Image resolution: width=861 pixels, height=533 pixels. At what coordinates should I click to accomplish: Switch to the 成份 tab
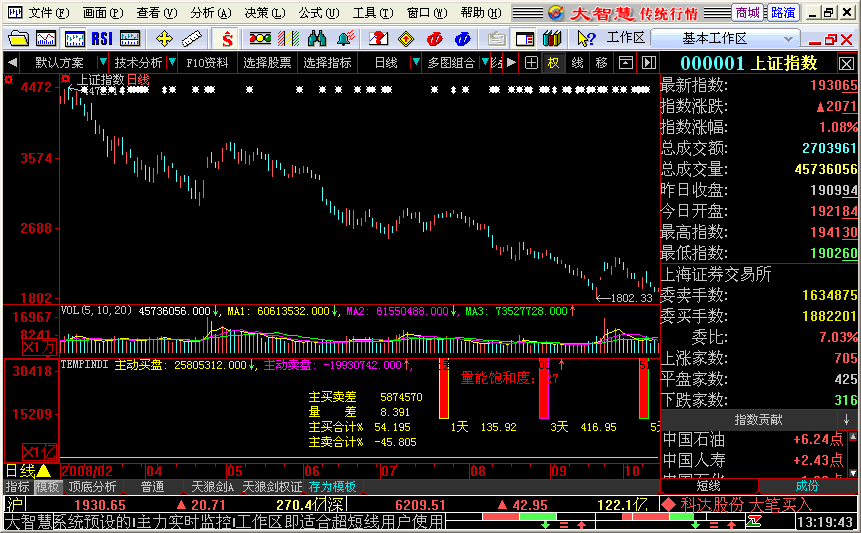pos(807,486)
